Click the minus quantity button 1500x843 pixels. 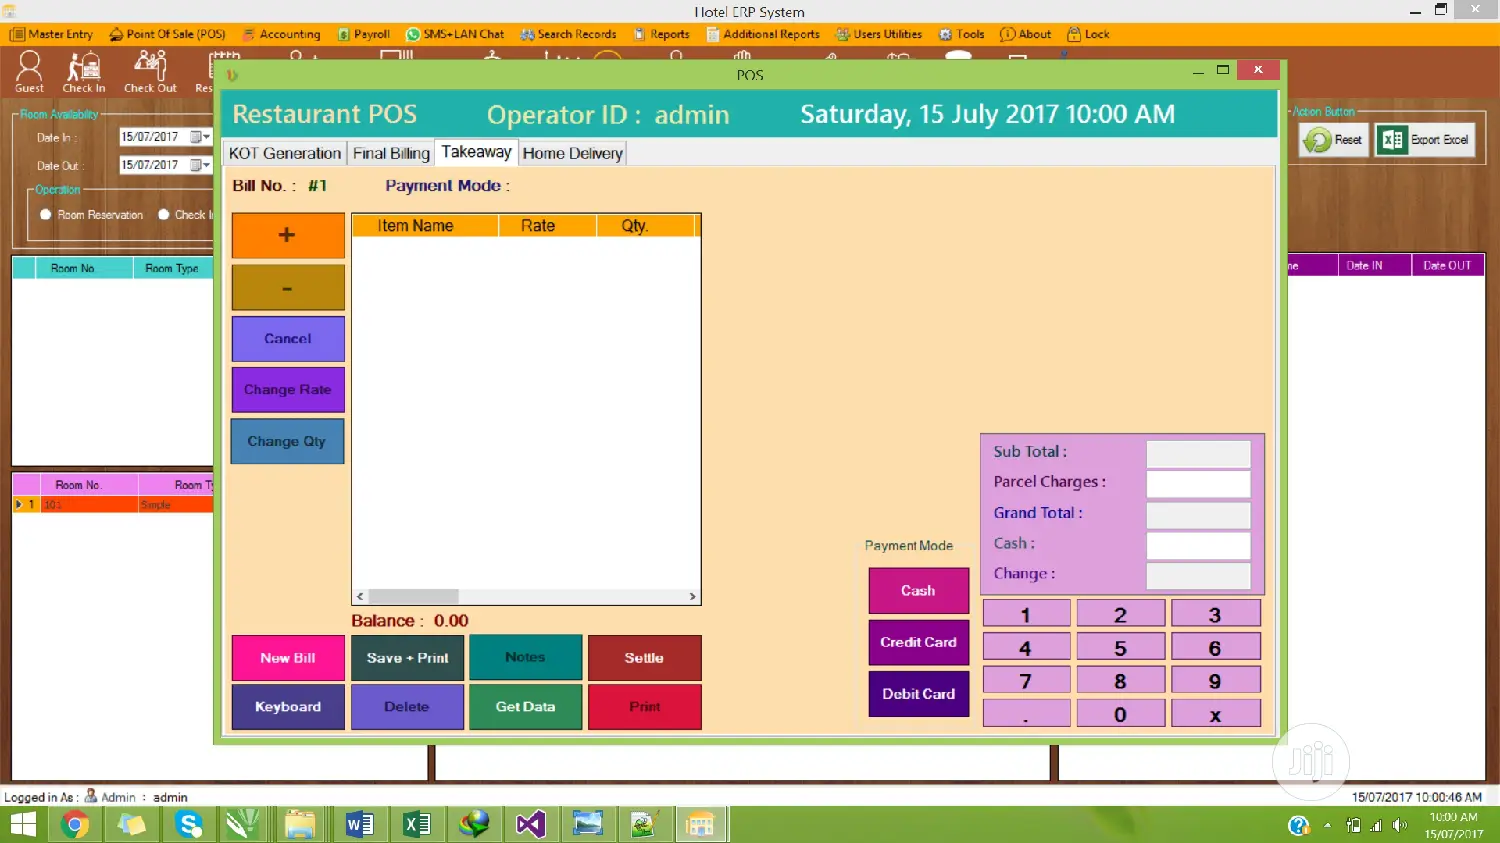point(288,288)
